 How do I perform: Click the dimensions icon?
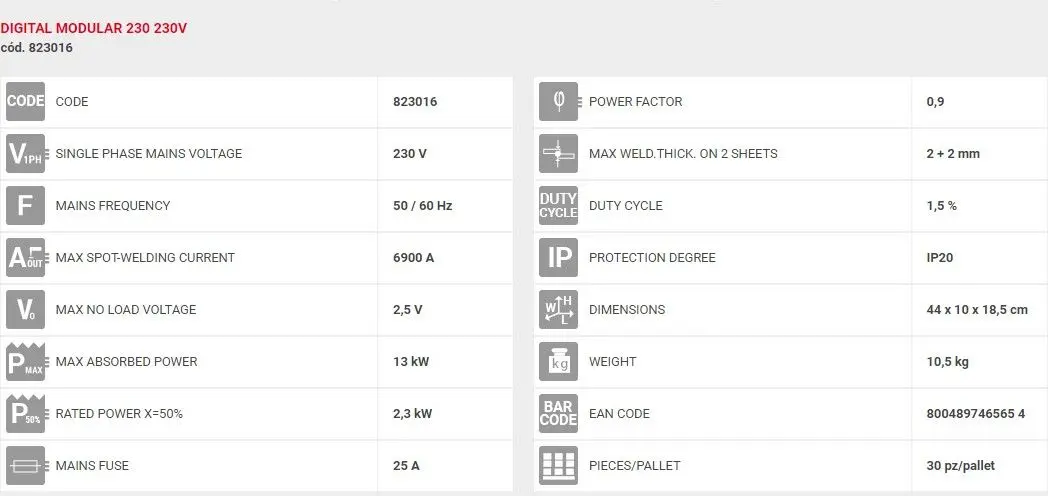pyautogui.click(x=558, y=310)
